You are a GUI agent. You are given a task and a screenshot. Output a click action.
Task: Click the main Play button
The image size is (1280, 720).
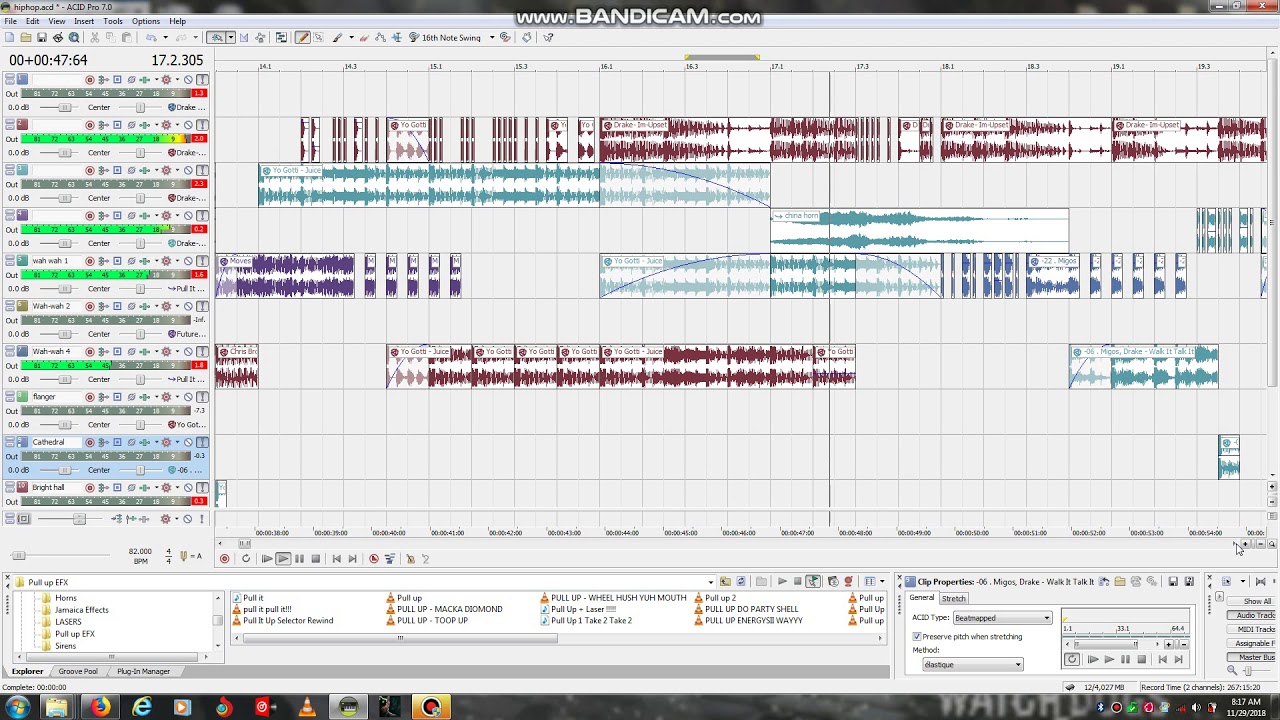click(283, 559)
